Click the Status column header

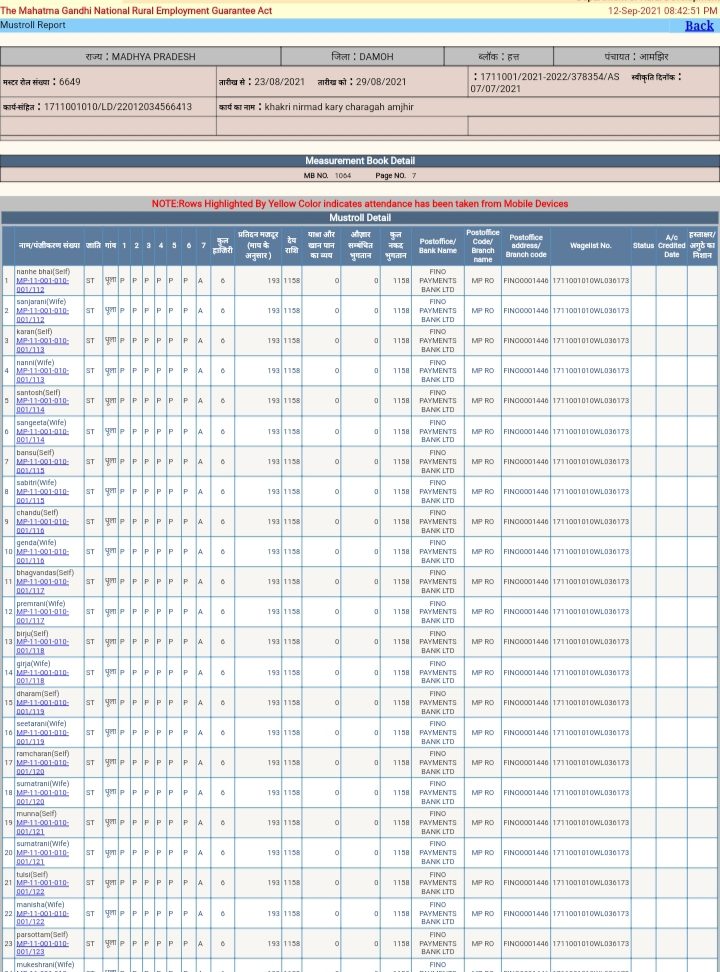643,245
